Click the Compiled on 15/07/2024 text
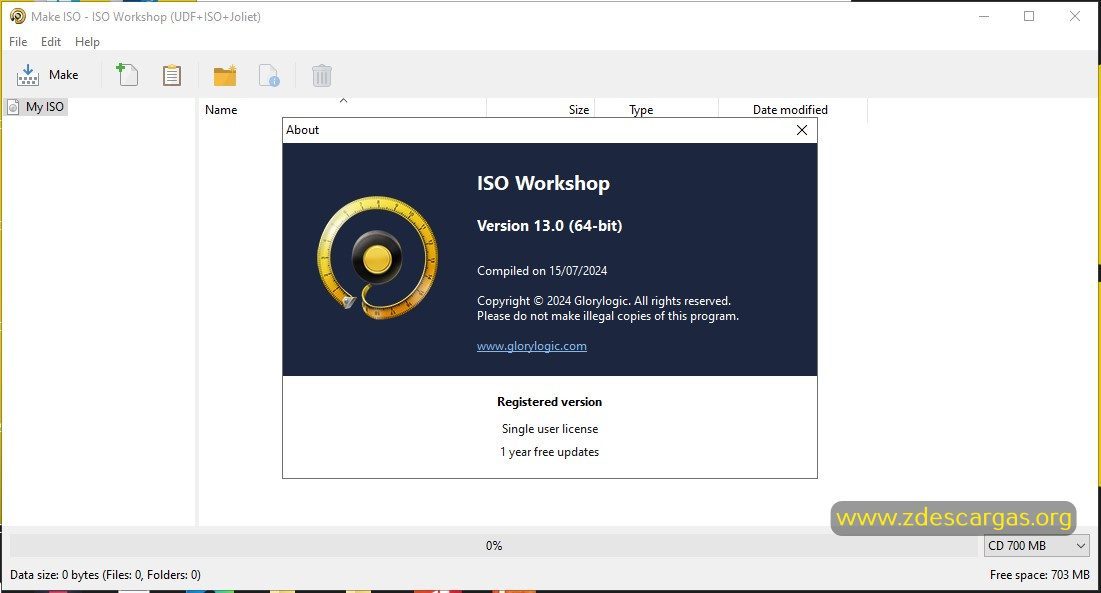 (542, 271)
